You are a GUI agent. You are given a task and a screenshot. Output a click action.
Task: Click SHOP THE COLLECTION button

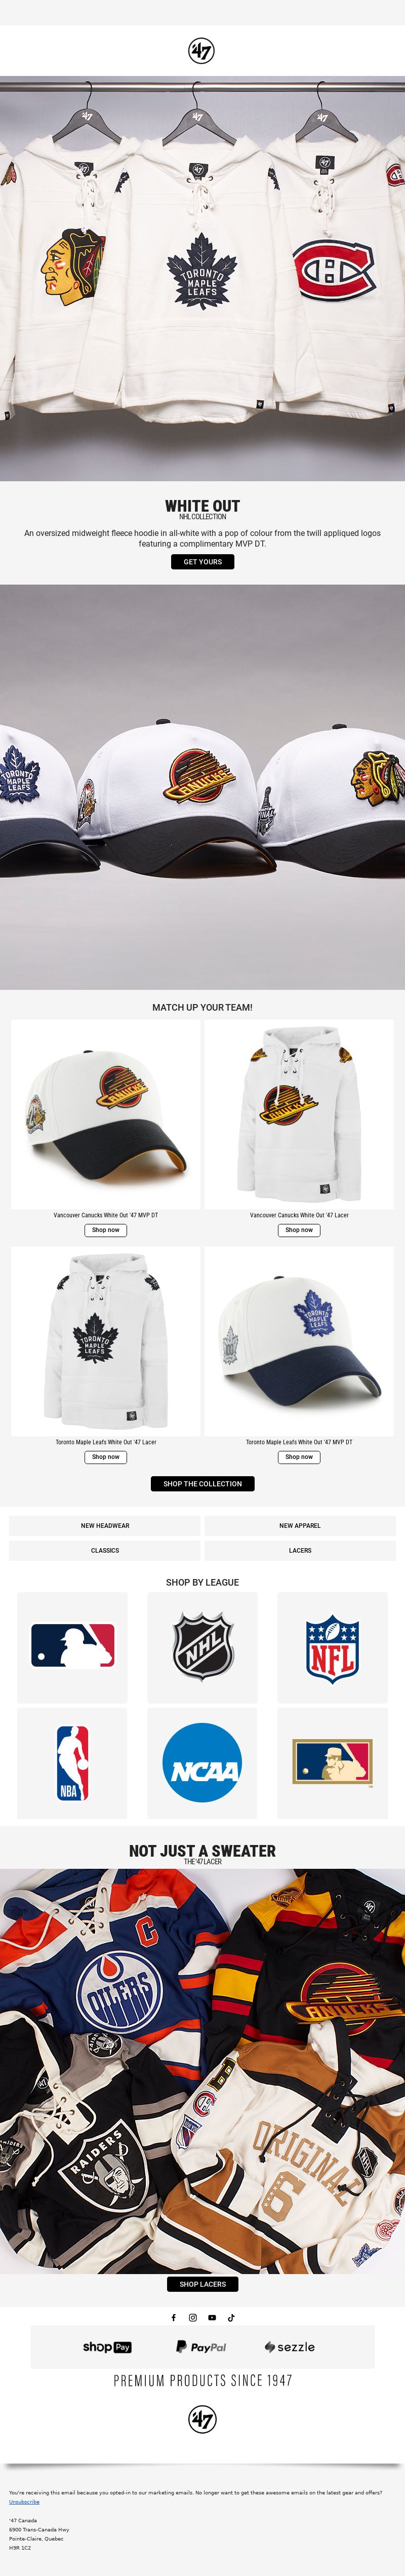(x=202, y=1484)
